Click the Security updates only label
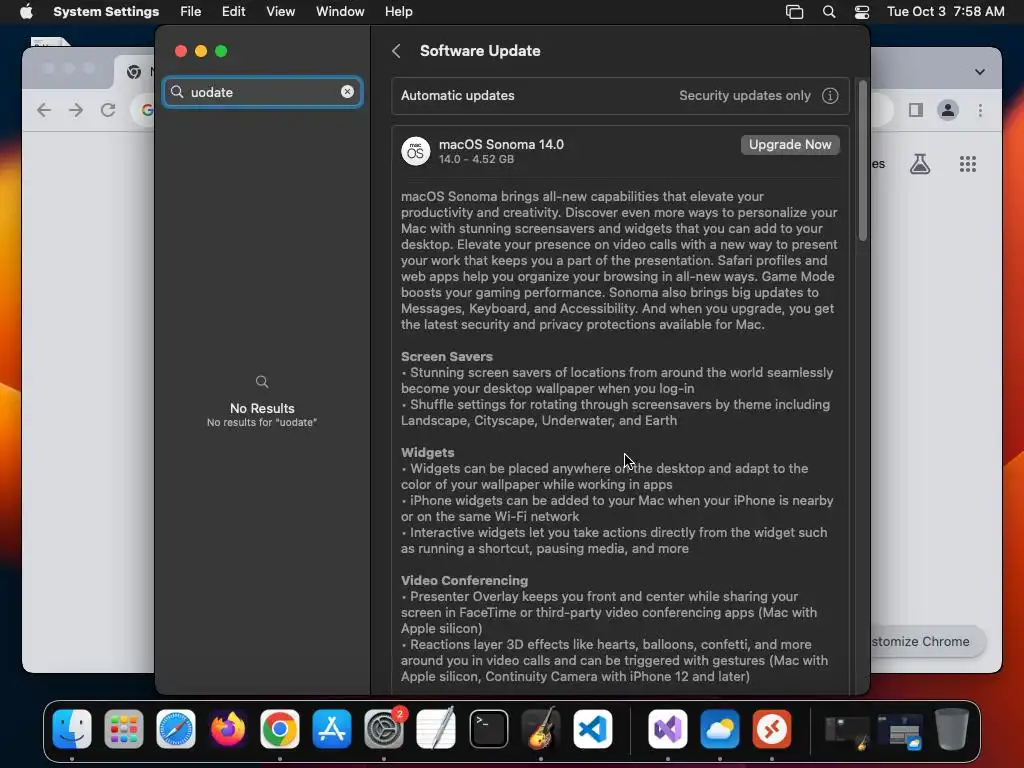Viewport: 1024px width, 768px height. click(x=744, y=95)
